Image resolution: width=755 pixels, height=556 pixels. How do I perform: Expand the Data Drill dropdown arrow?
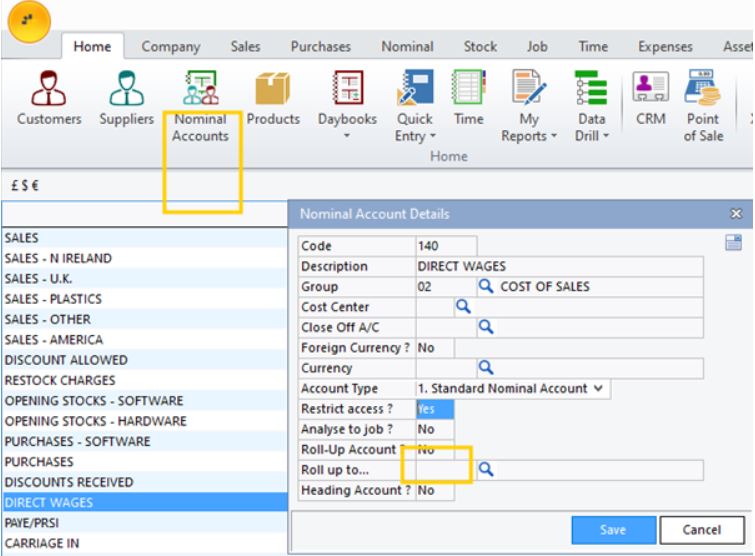(x=606, y=136)
